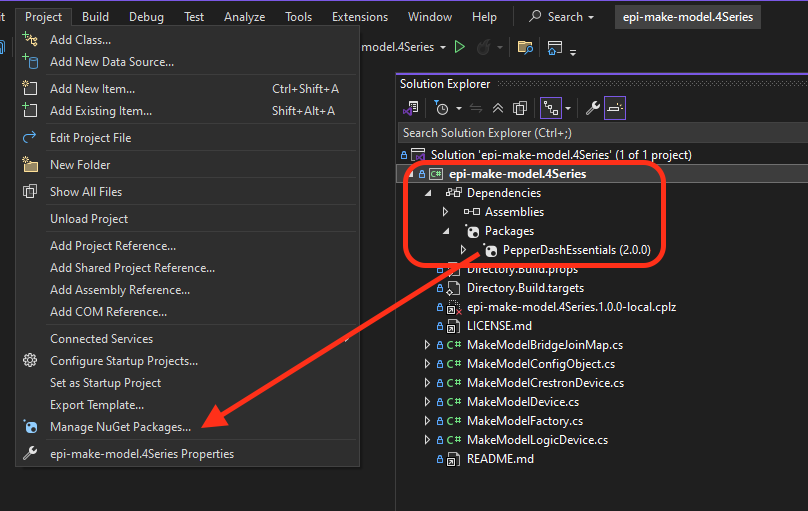
Task: Expand the PepperDashEssentials (2.0.0) package
Action: tap(463, 250)
